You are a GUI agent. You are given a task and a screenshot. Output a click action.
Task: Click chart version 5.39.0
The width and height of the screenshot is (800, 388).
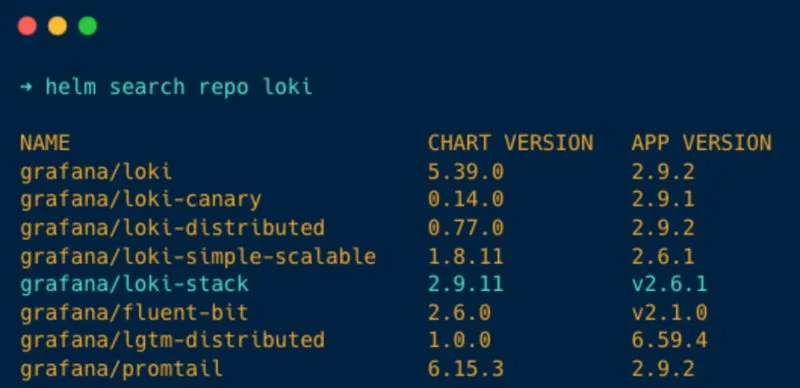point(466,172)
